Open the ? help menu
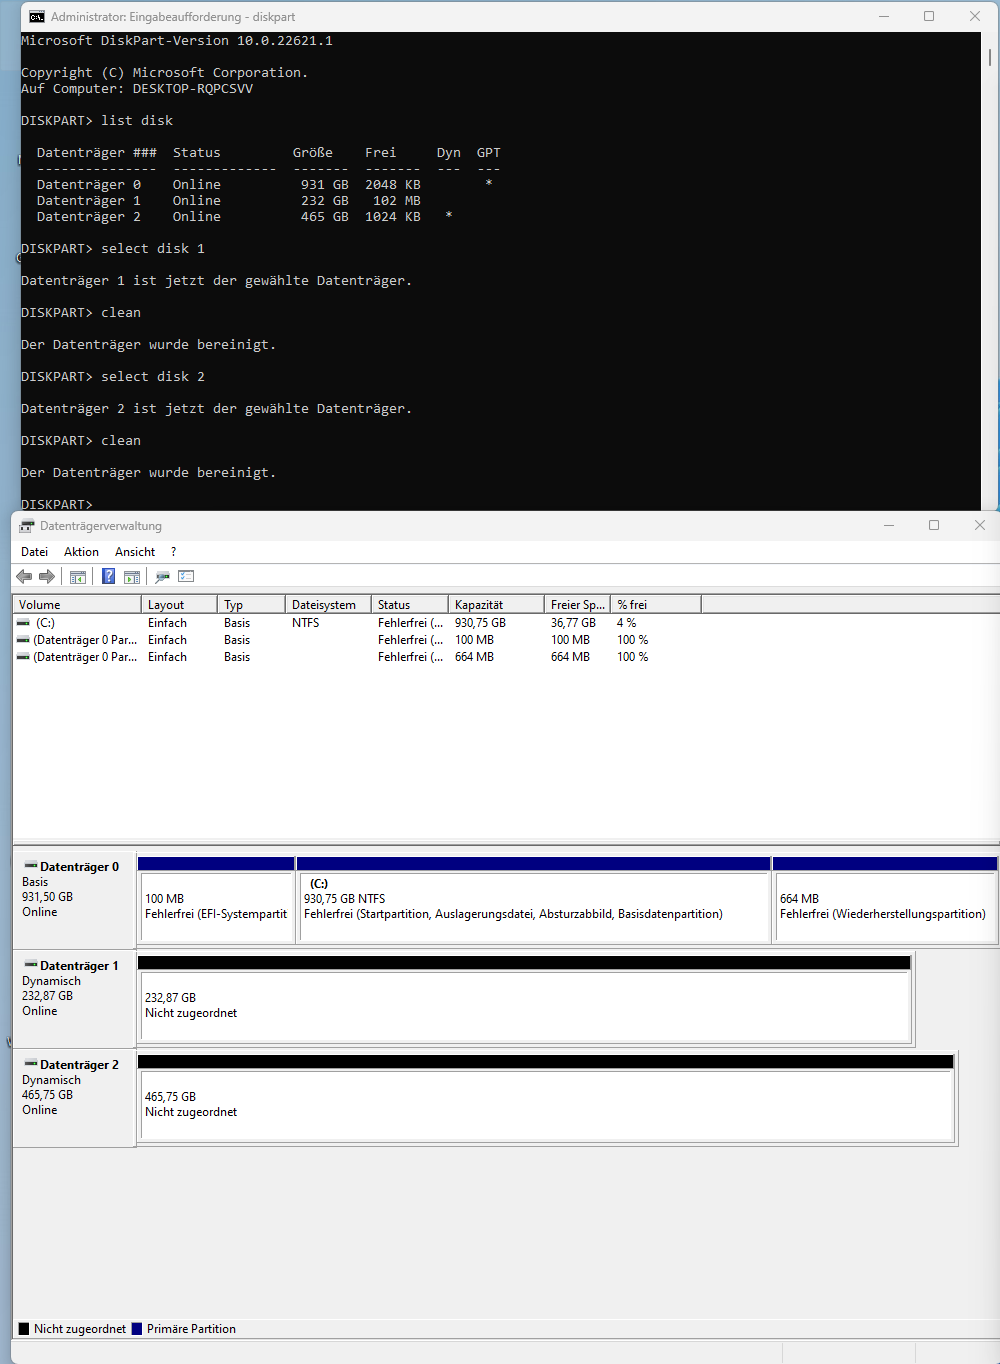1000x1364 pixels. pos(173,552)
